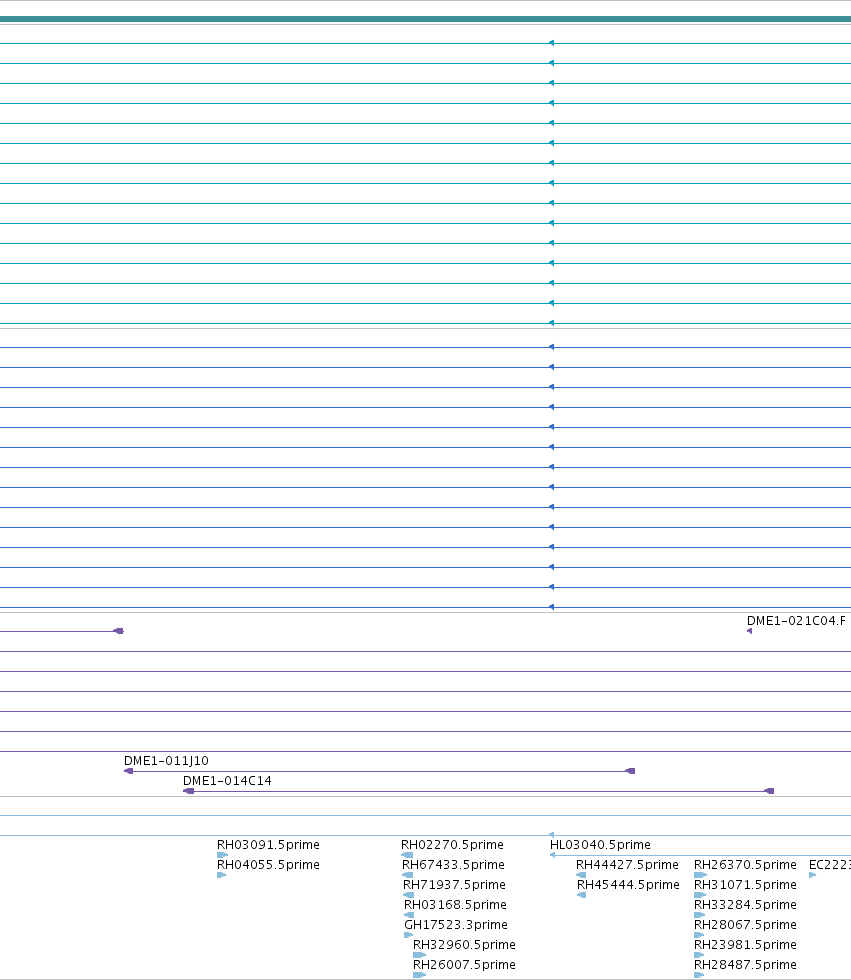Open the RH67433.5prime feature label
This screenshot has width=851, height=980.
453,864
